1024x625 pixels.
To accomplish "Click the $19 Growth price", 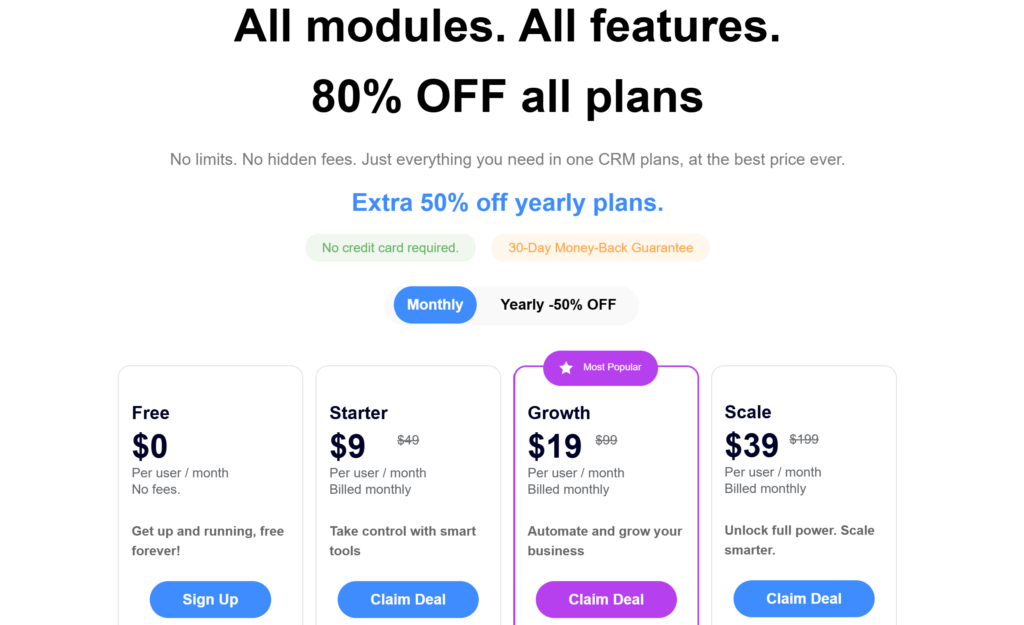I will [555, 446].
